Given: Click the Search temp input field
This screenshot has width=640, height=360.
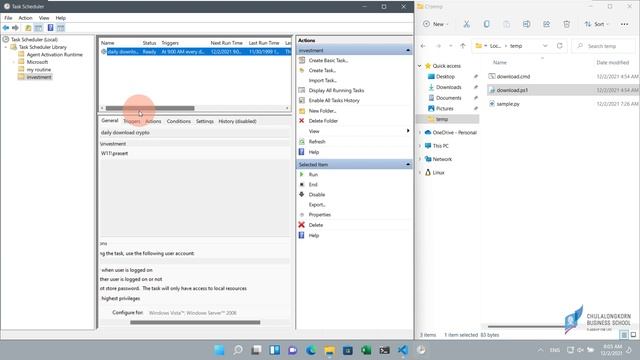Looking at the screenshot, I should coord(604,46).
